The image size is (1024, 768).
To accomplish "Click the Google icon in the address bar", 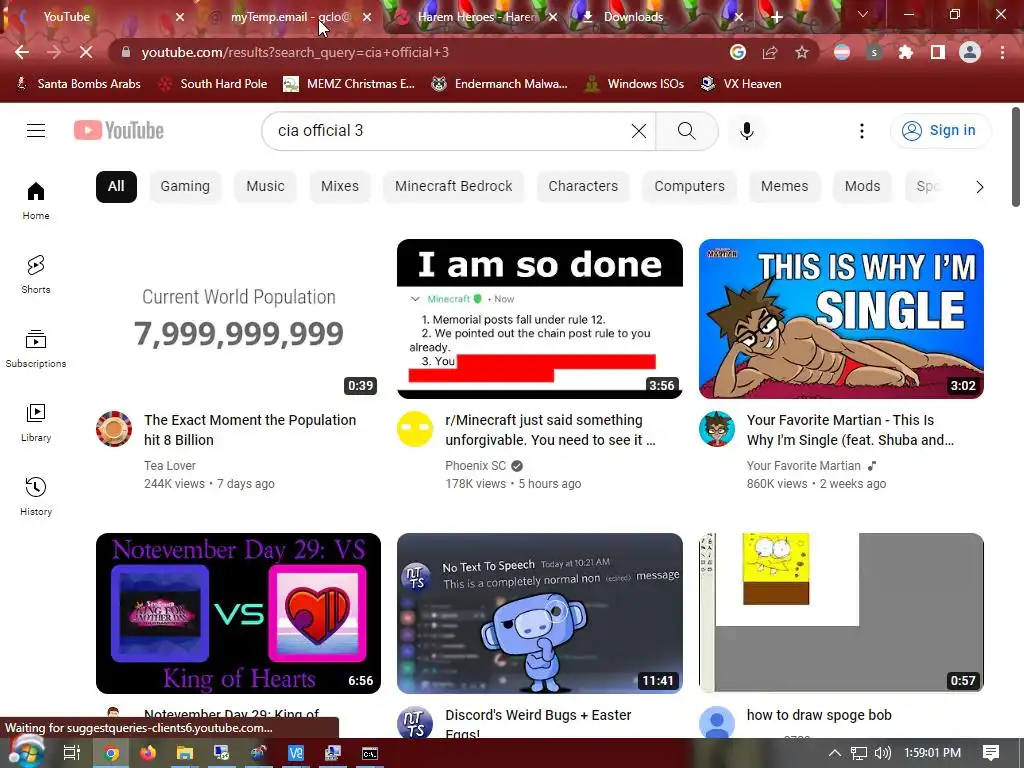I will click(738, 52).
